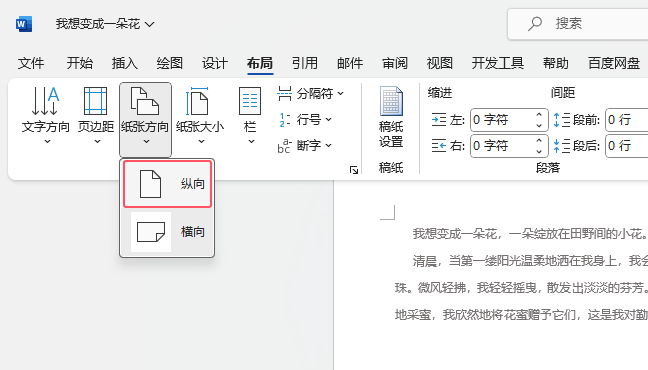The image size is (648, 370).
Task: Open the 栏 columns tool
Action: point(250,115)
